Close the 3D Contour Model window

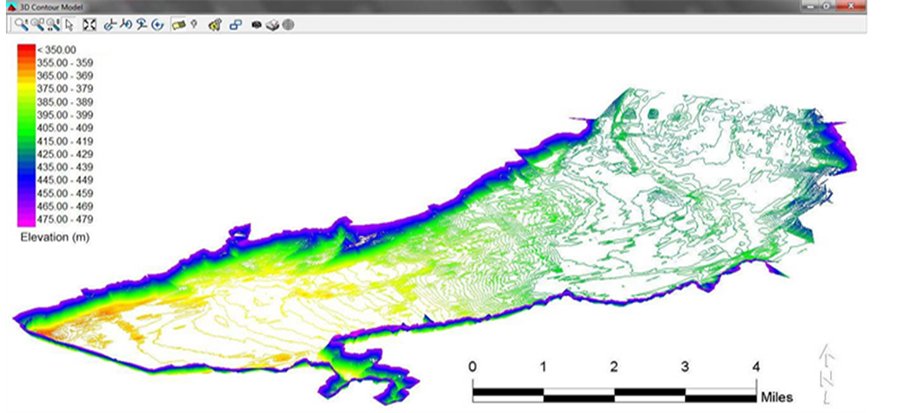point(852,5)
